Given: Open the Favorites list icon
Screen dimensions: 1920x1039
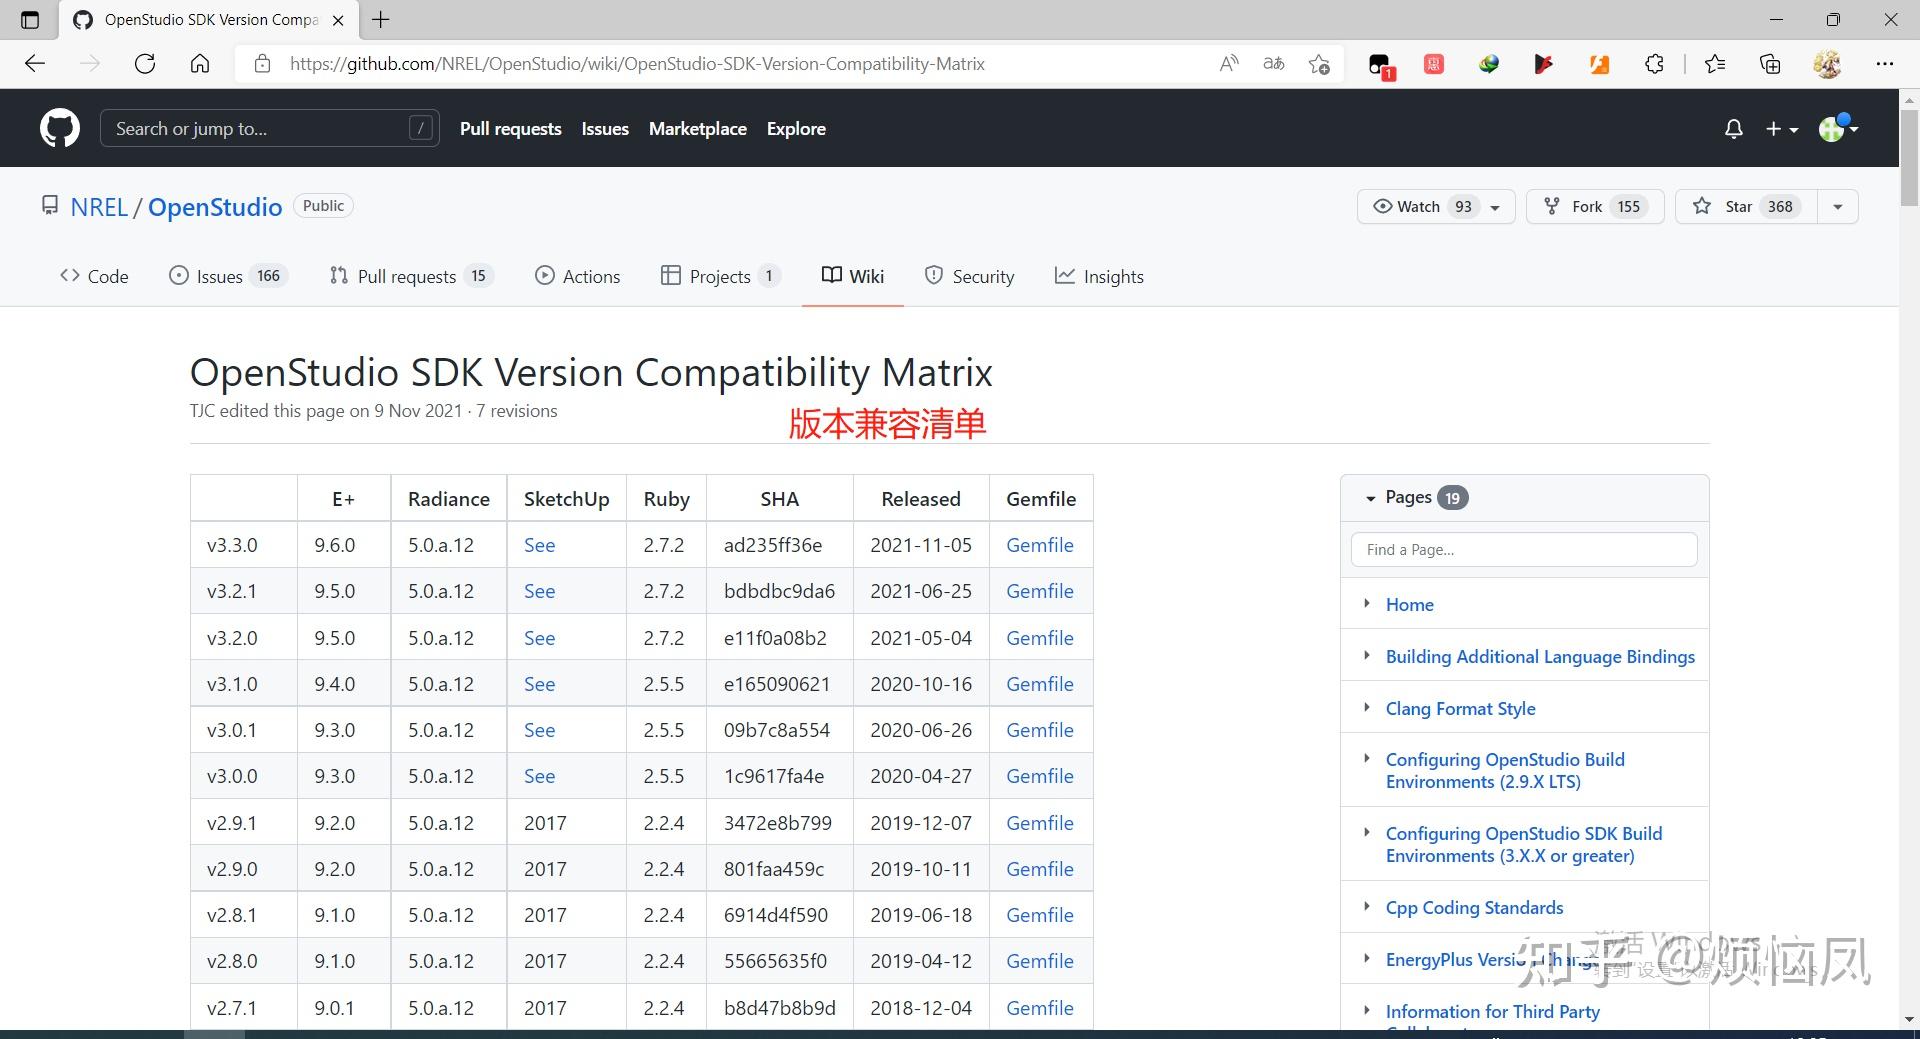Looking at the screenshot, I should 1715,64.
